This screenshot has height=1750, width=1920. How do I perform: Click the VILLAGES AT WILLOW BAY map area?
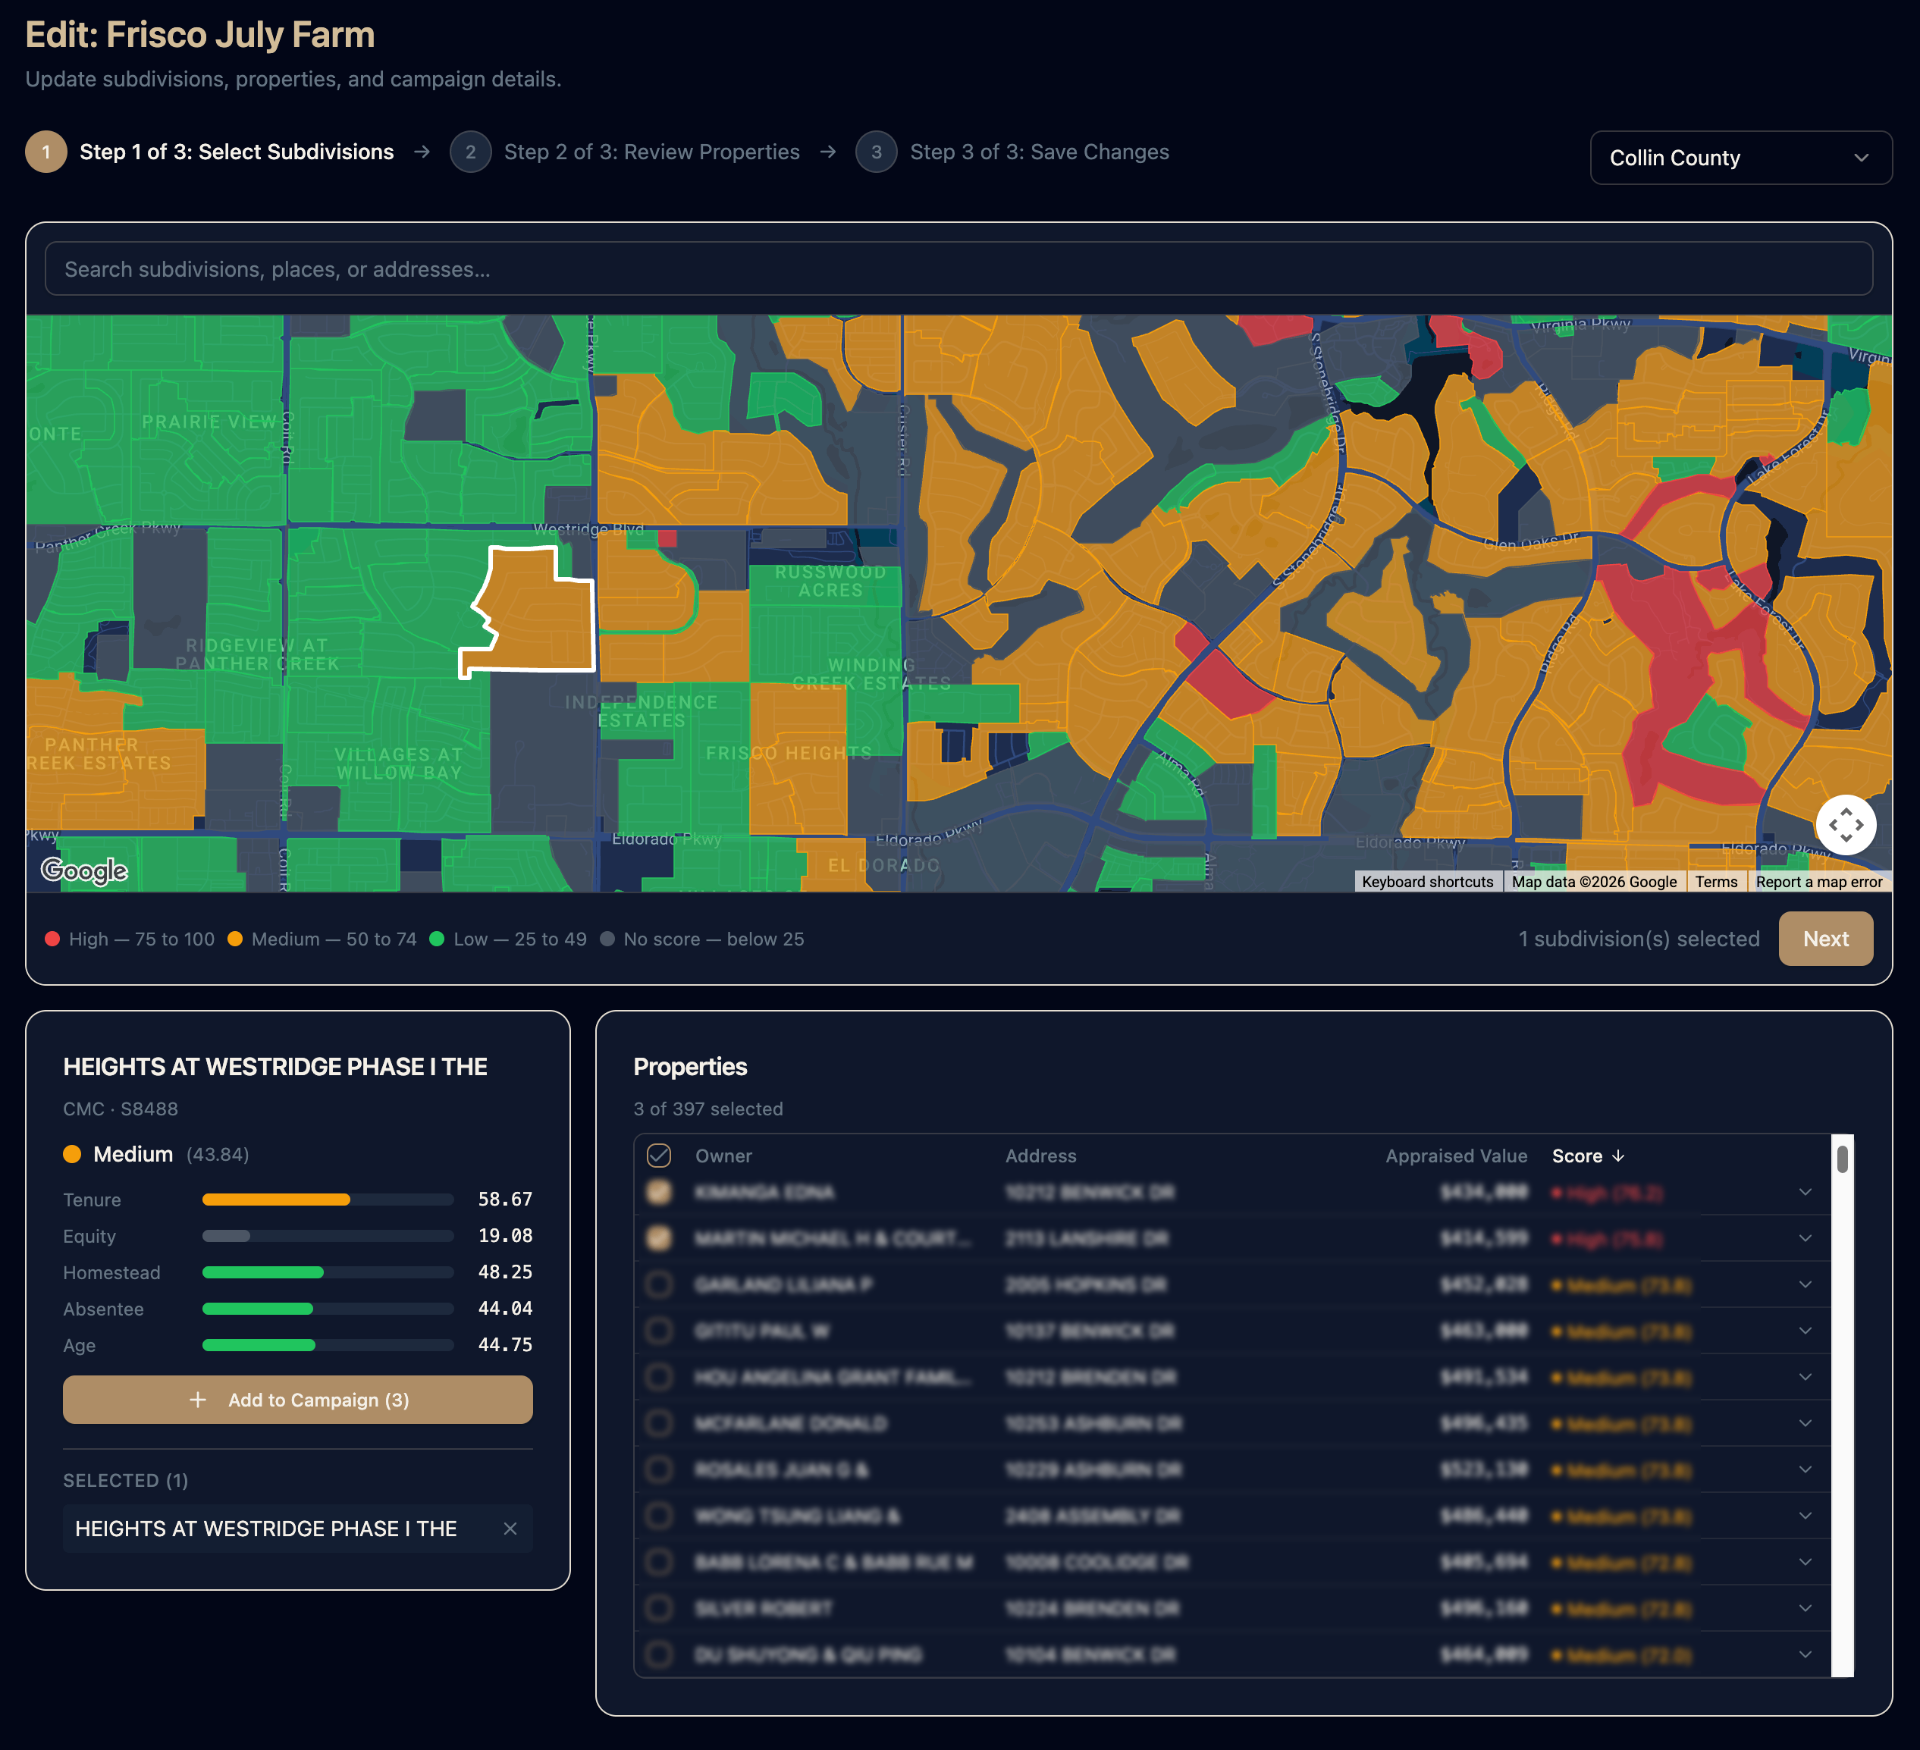(398, 764)
